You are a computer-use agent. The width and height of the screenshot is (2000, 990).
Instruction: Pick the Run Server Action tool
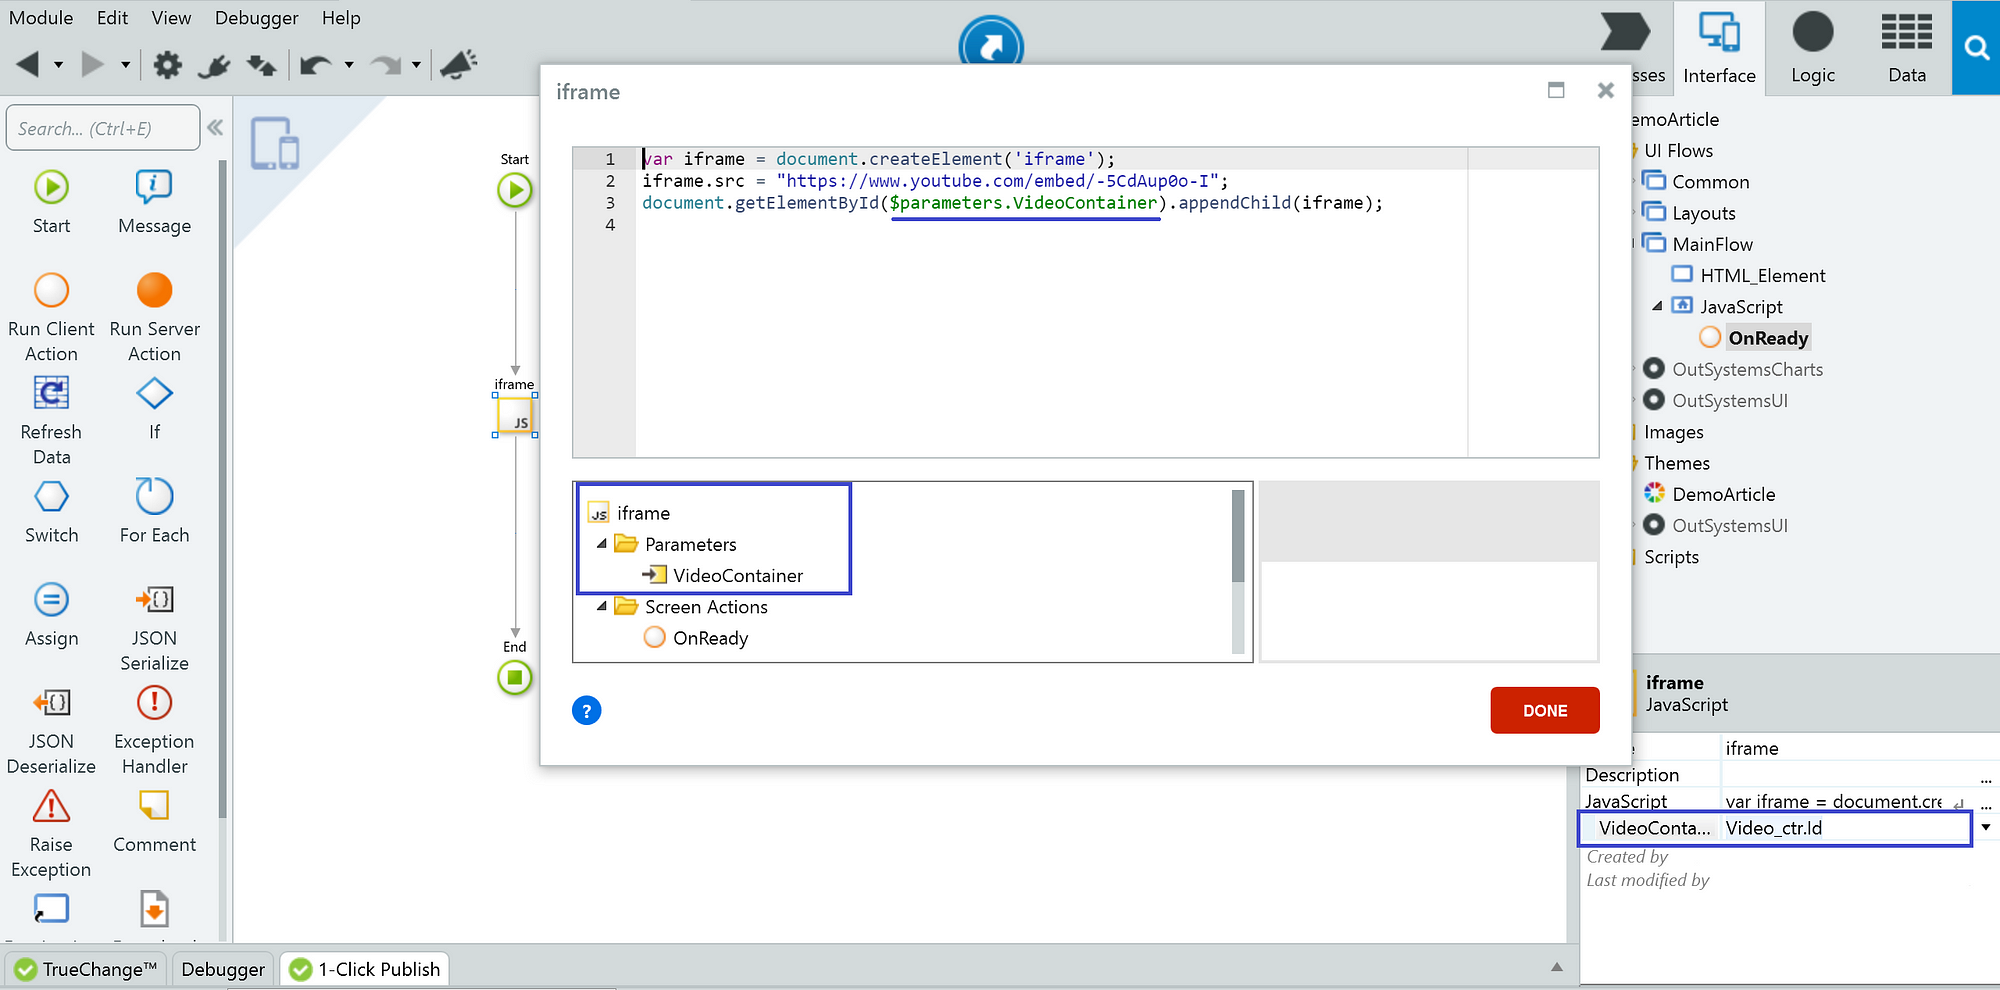pos(154,316)
